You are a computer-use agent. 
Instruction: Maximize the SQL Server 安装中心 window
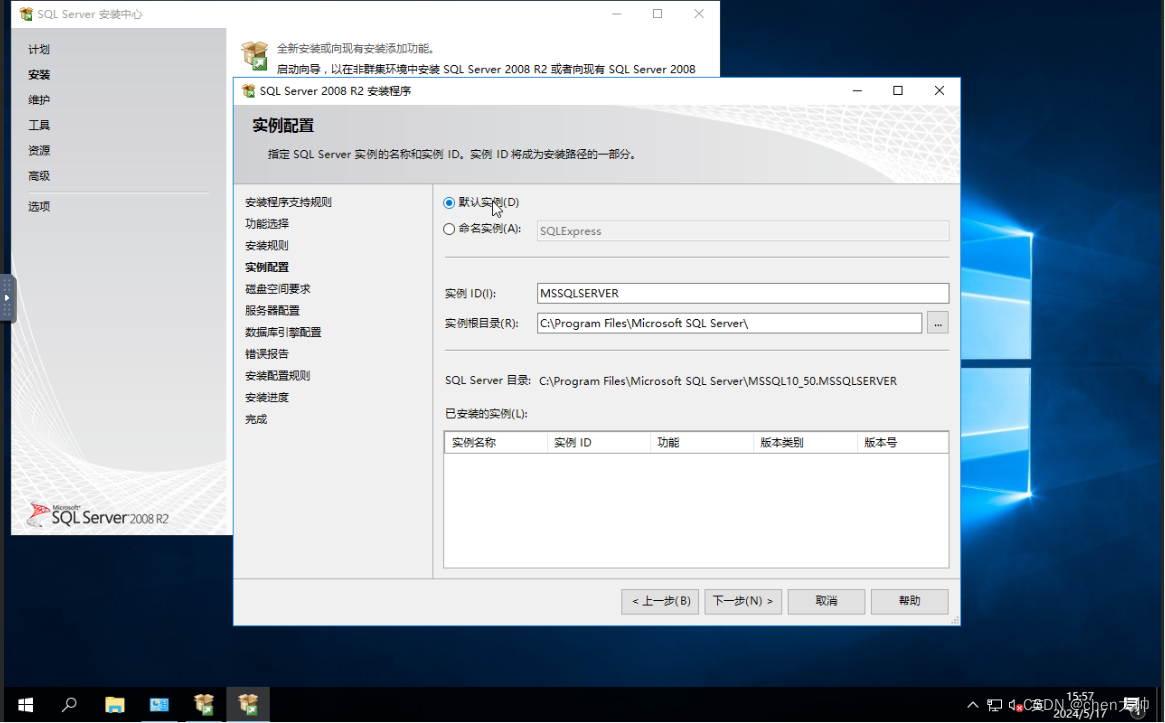tap(658, 14)
